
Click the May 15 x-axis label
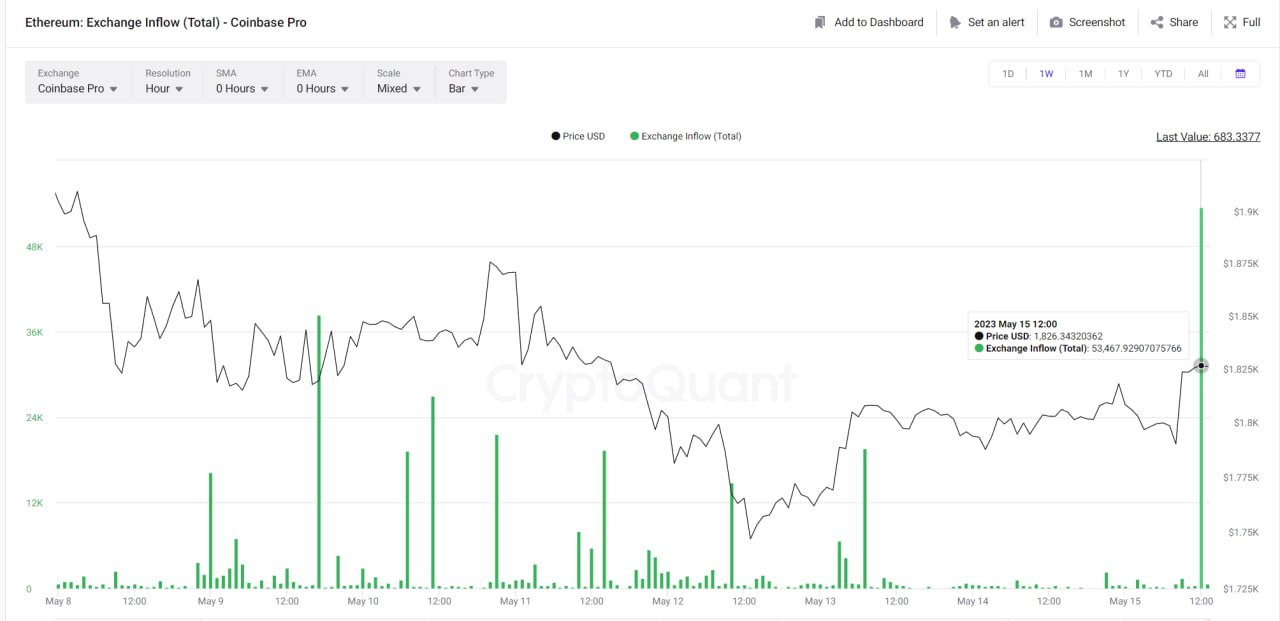[x=1125, y=601]
